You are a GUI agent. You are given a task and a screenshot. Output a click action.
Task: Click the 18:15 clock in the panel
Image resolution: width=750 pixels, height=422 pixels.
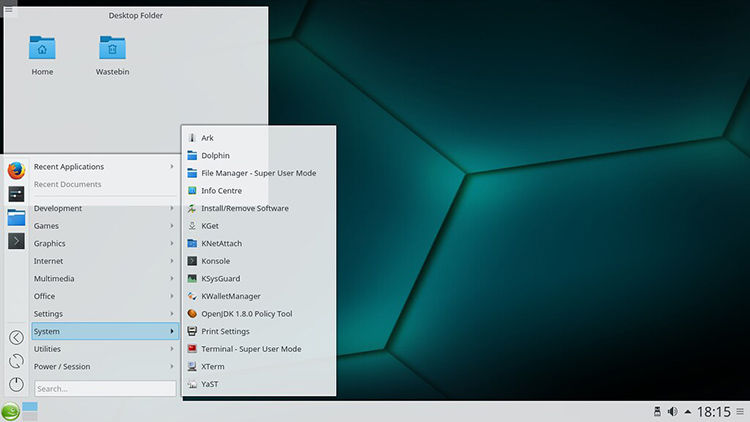click(714, 412)
